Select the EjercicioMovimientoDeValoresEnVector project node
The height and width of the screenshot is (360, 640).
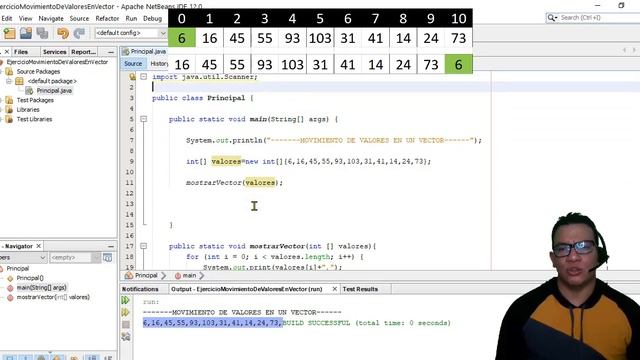[57, 62]
